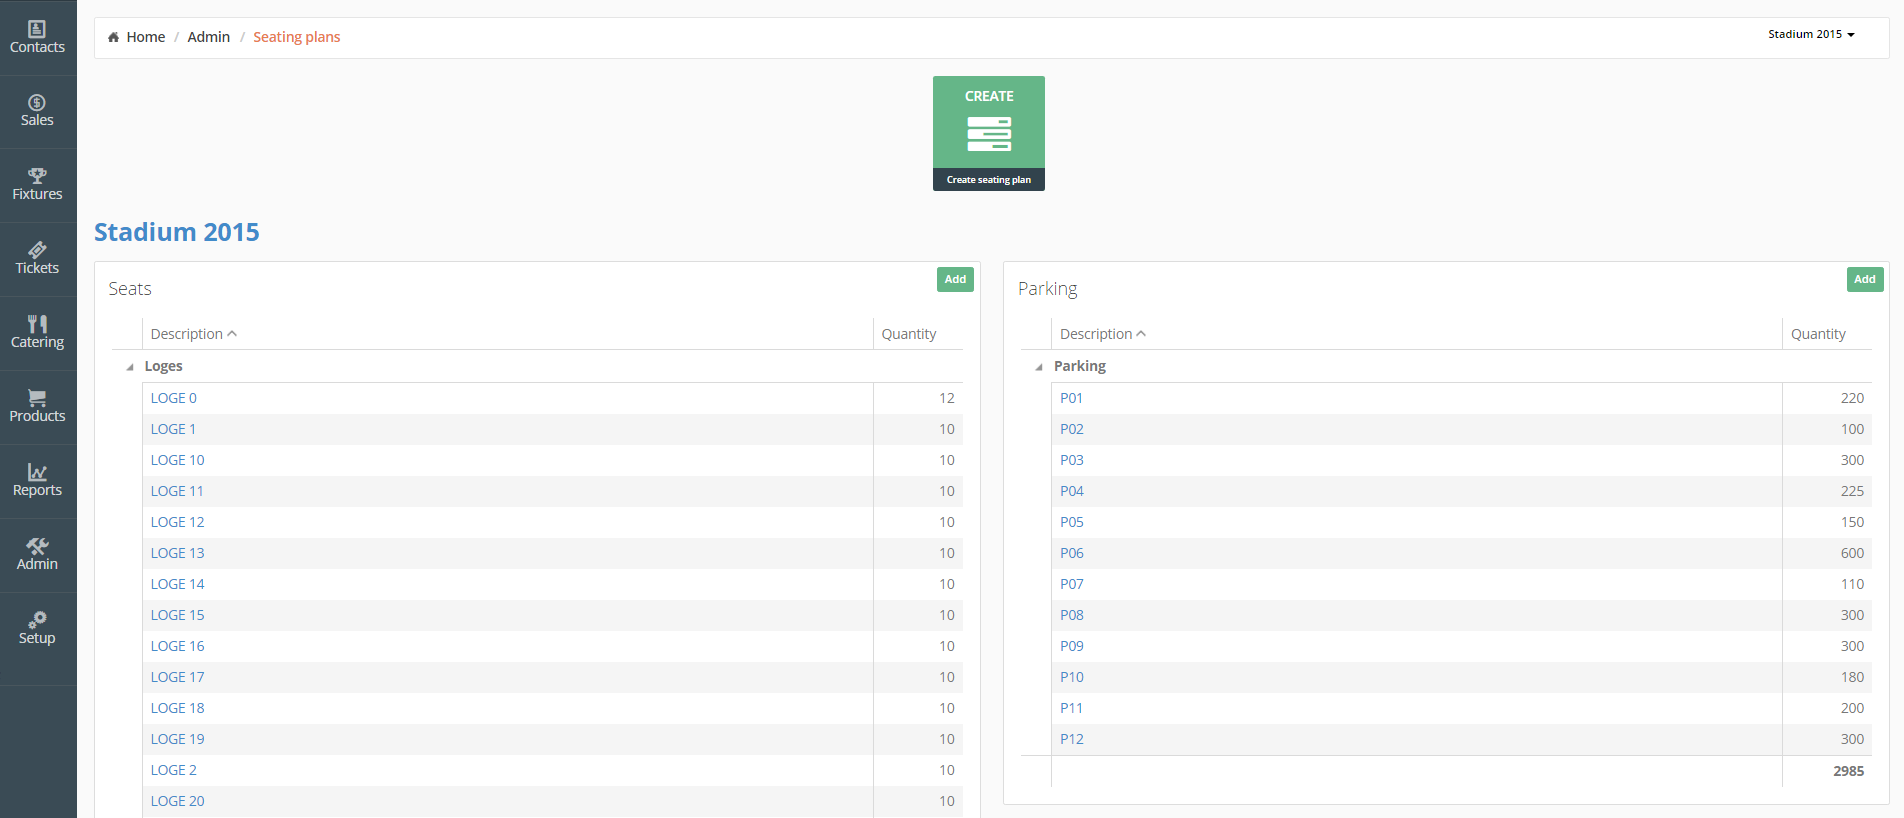Viewport: 1904px width, 818px height.
Task: Open the P03 parking link
Action: [1071, 460]
